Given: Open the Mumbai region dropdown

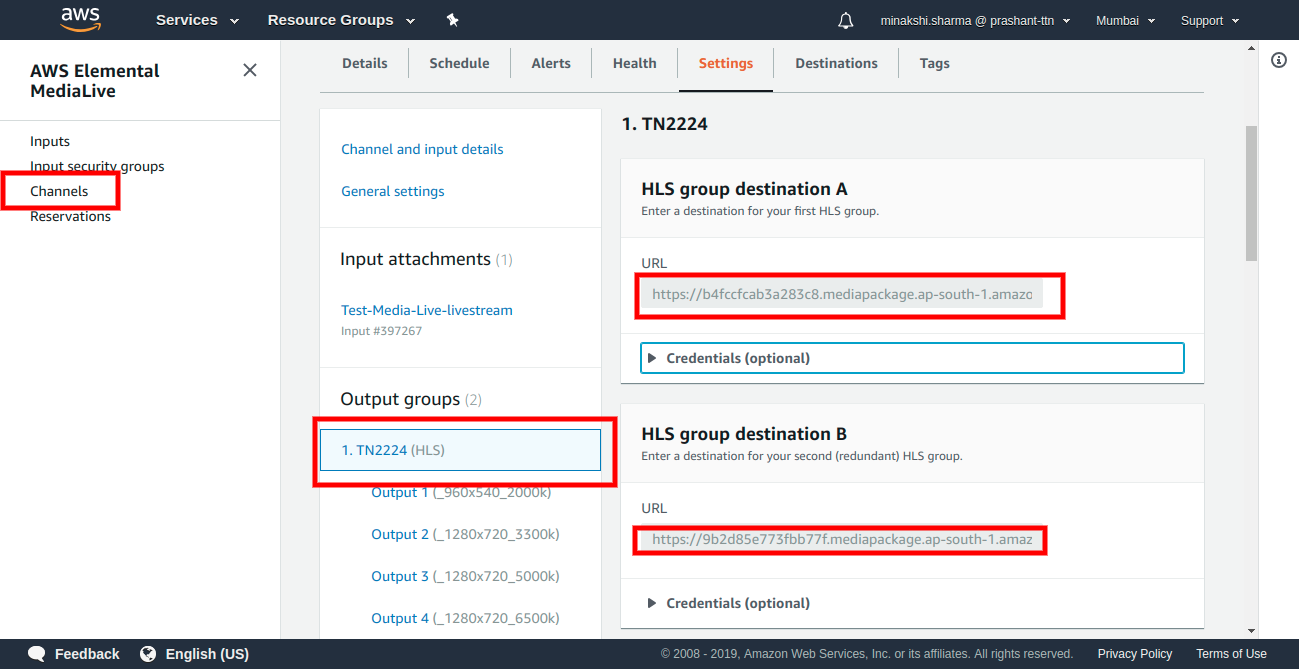Looking at the screenshot, I should 1125,20.
